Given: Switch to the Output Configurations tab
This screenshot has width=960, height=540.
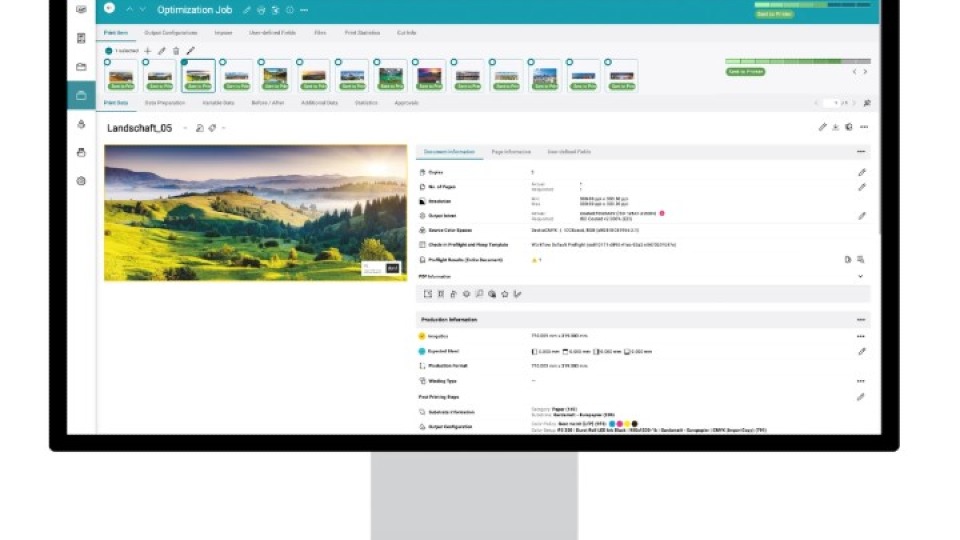Looking at the screenshot, I should [x=172, y=33].
